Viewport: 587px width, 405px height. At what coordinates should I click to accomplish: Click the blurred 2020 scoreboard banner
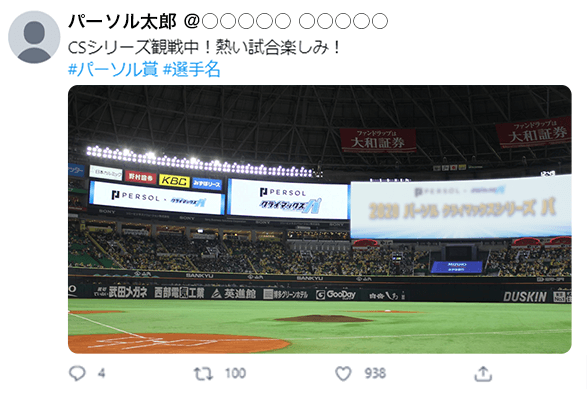pyautogui.click(x=461, y=208)
